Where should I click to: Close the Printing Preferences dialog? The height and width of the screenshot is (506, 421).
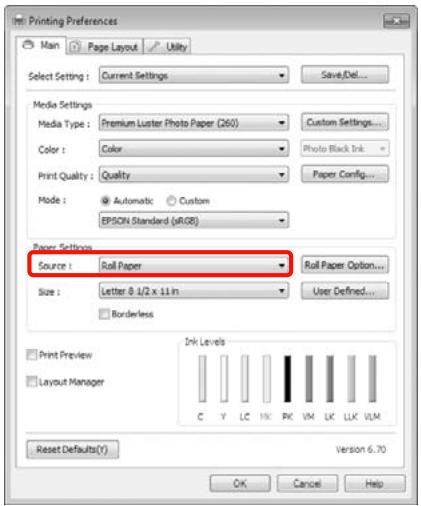pyautogui.click(x=396, y=21)
